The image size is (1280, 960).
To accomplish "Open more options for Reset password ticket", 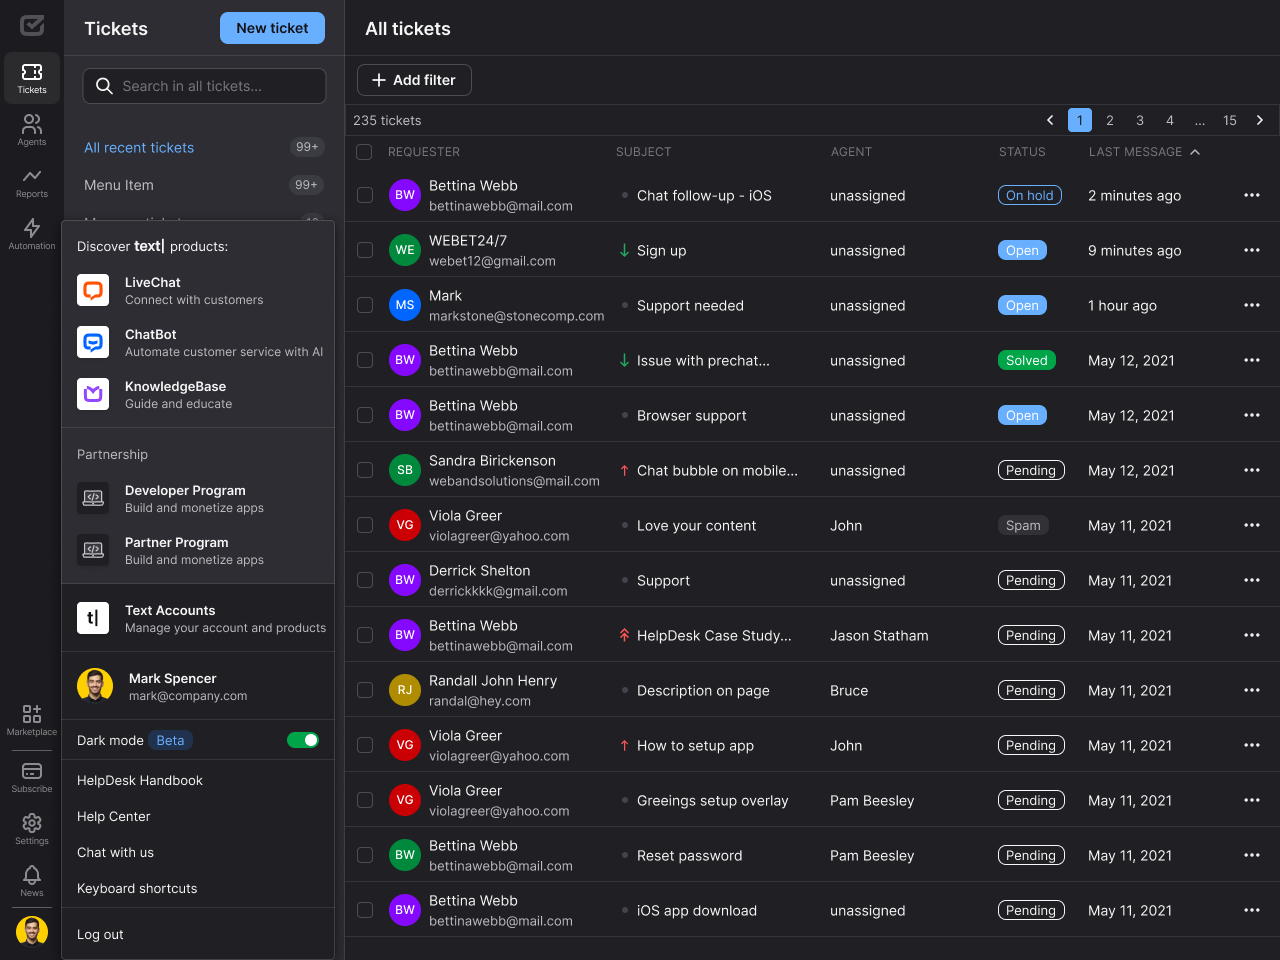I will (1252, 855).
